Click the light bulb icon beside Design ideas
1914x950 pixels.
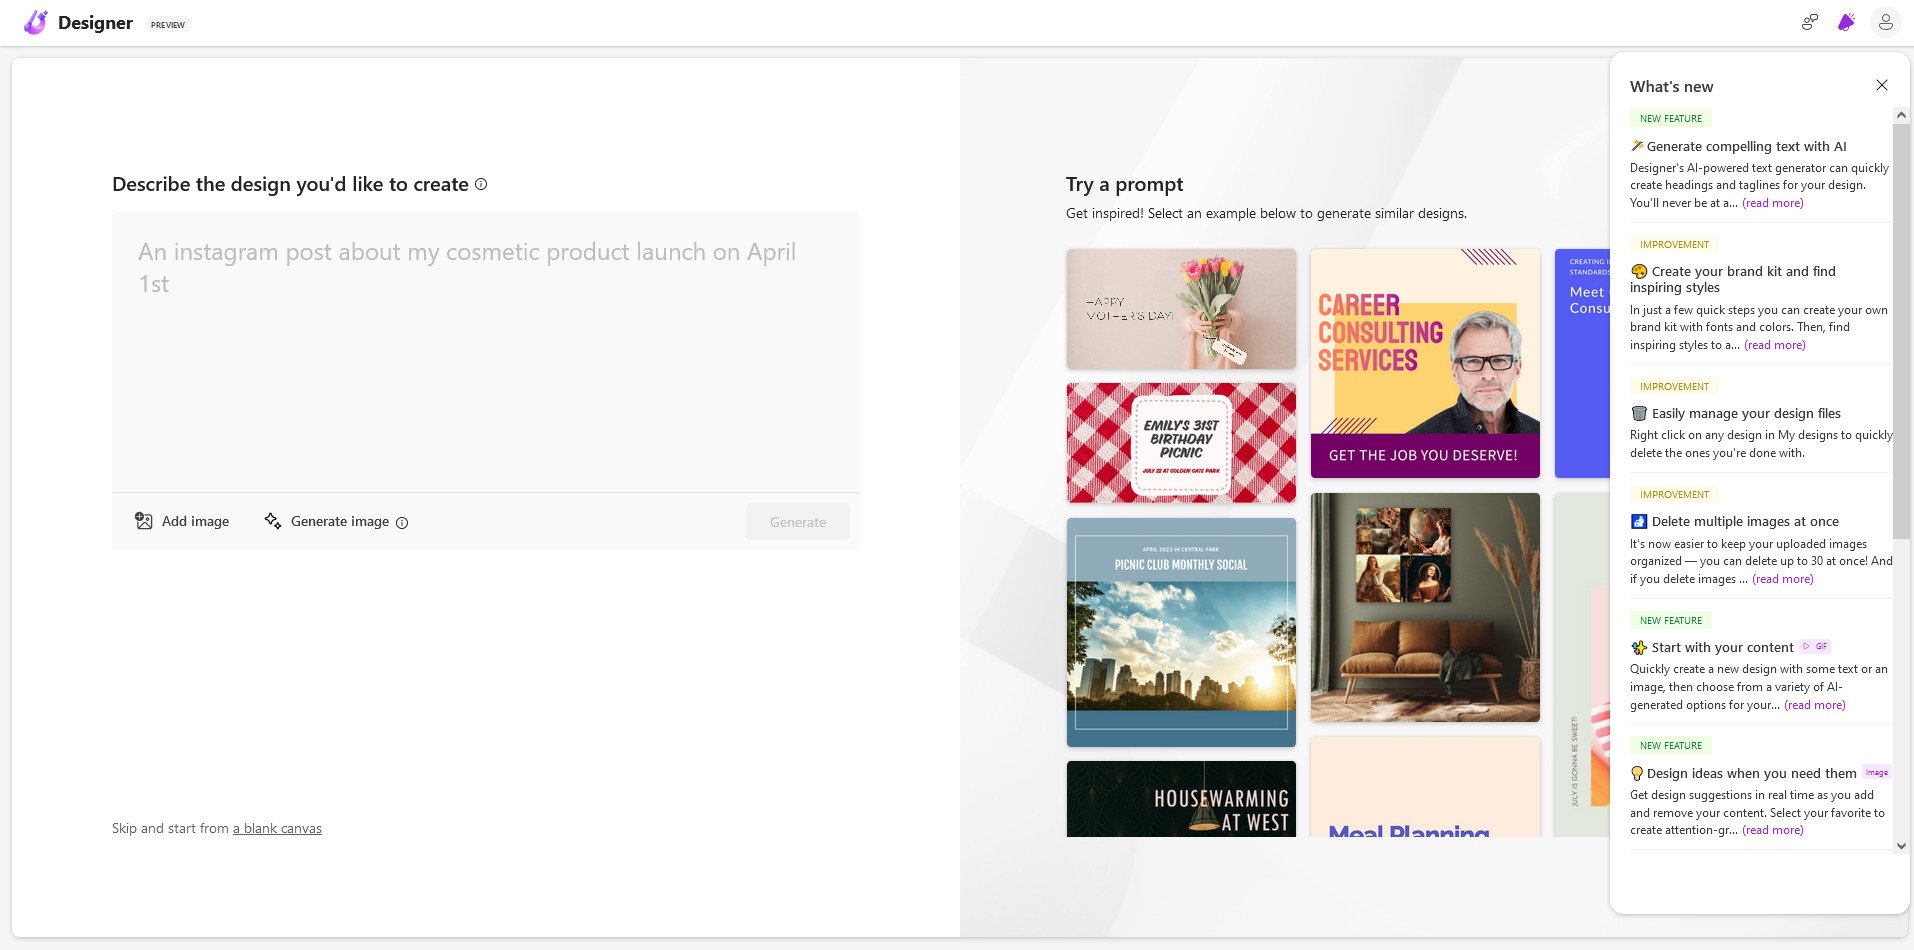click(x=1637, y=773)
